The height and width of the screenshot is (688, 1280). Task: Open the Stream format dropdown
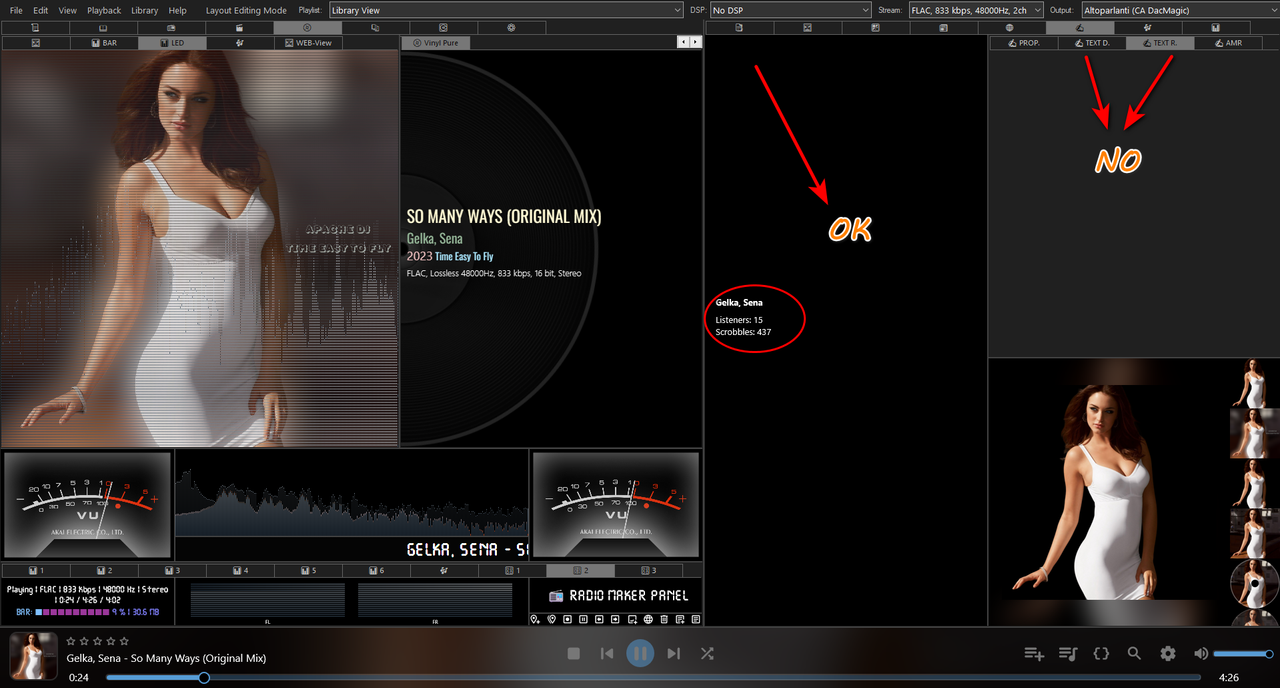click(976, 10)
